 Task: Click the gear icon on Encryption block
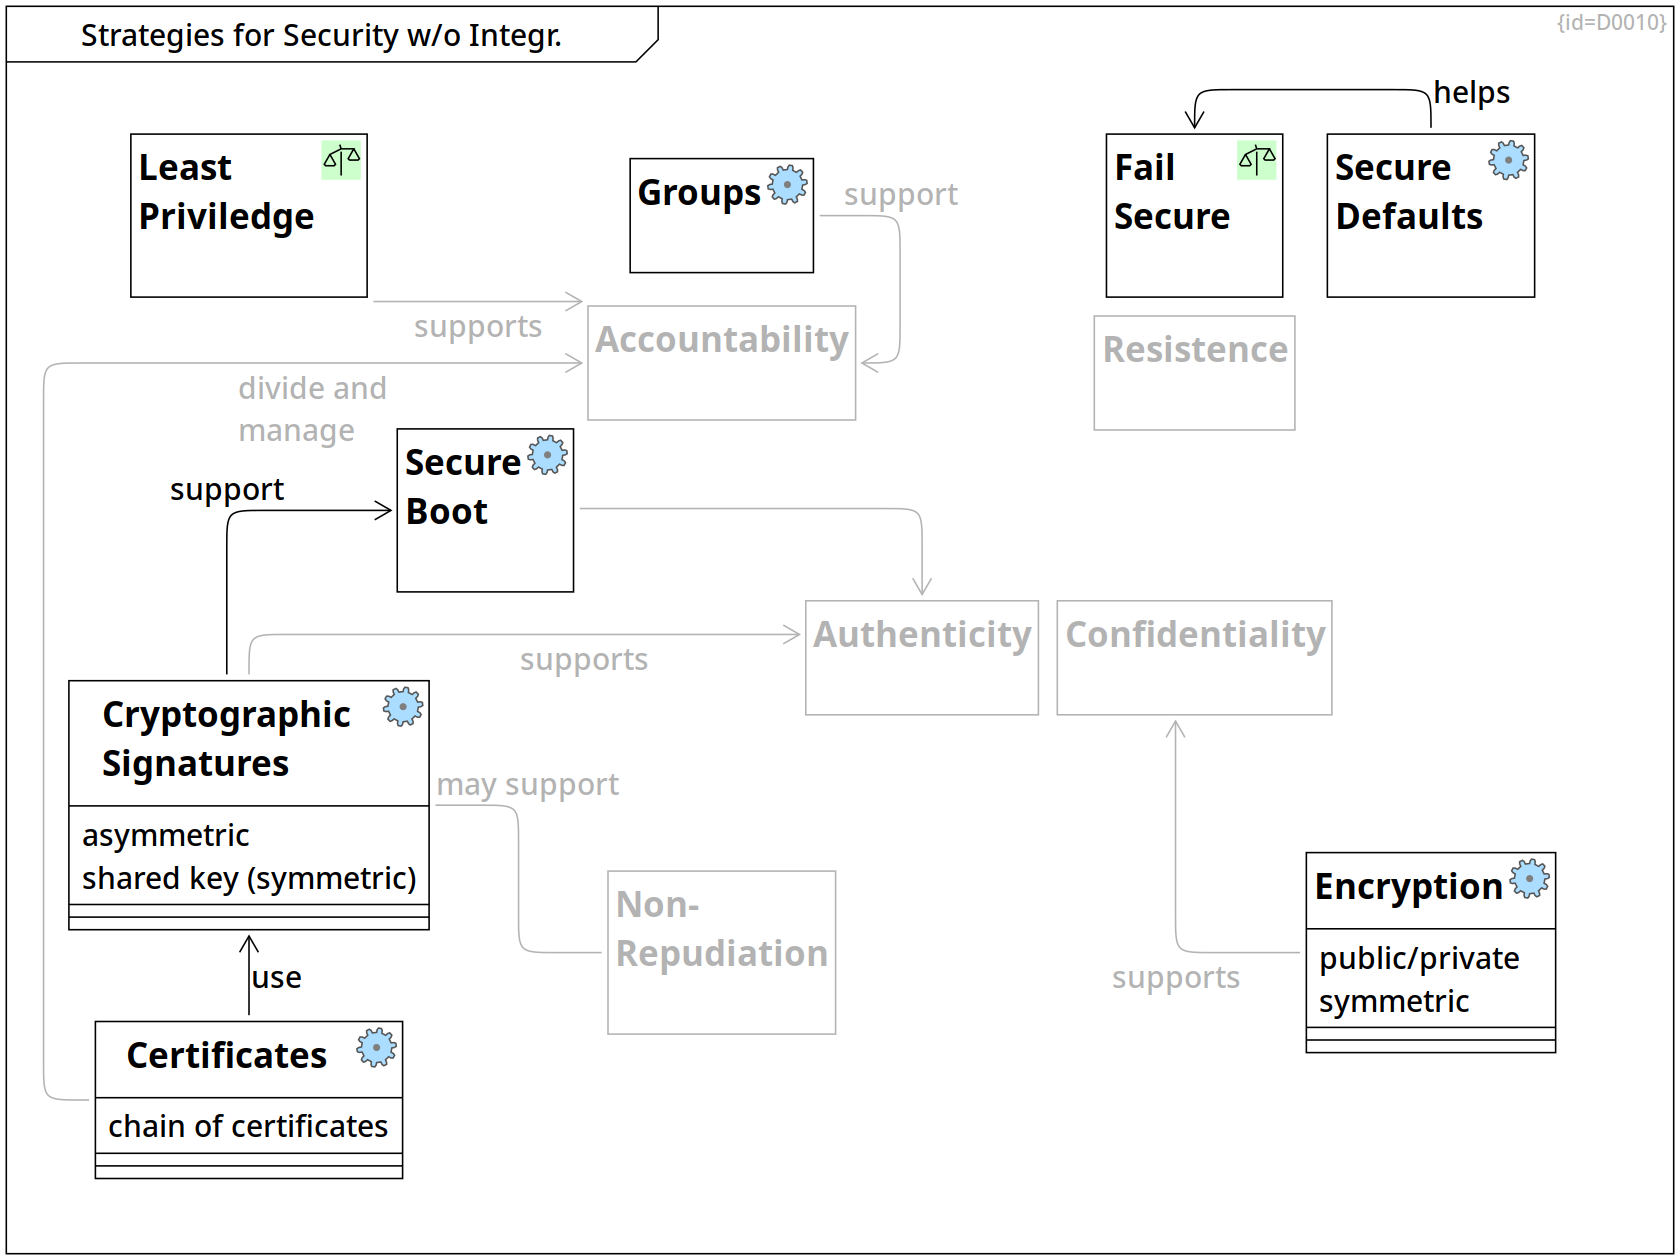click(x=1529, y=879)
